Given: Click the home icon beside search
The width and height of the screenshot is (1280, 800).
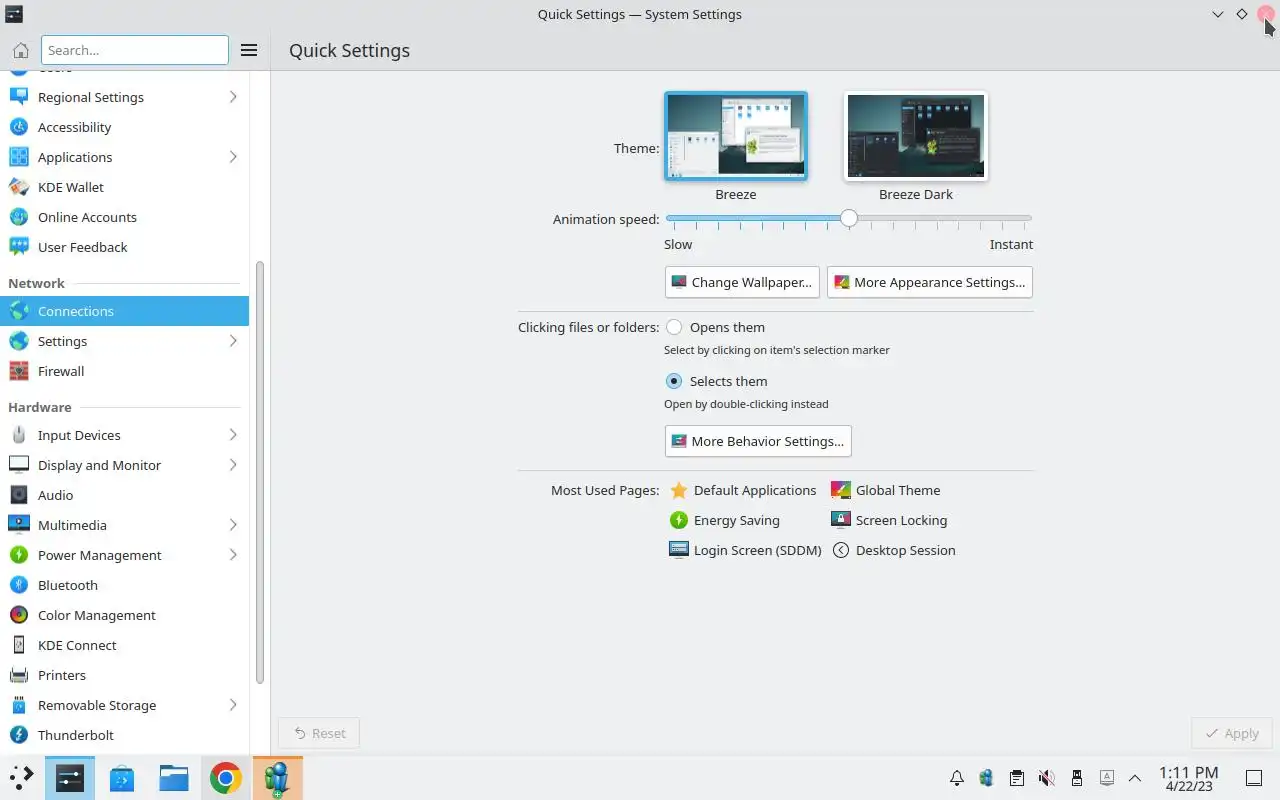Looking at the screenshot, I should pos(20,50).
